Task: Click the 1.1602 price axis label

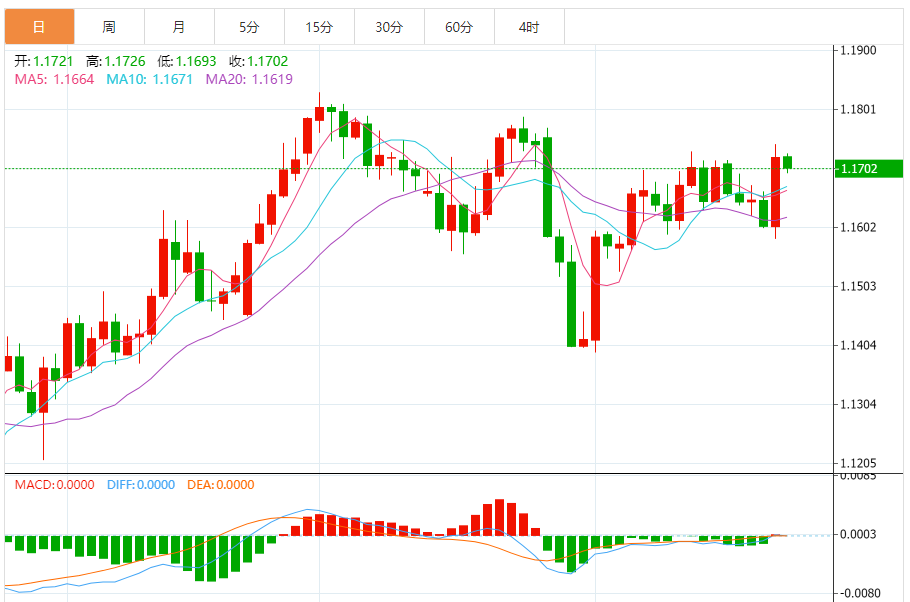Action: tap(858, 227)
